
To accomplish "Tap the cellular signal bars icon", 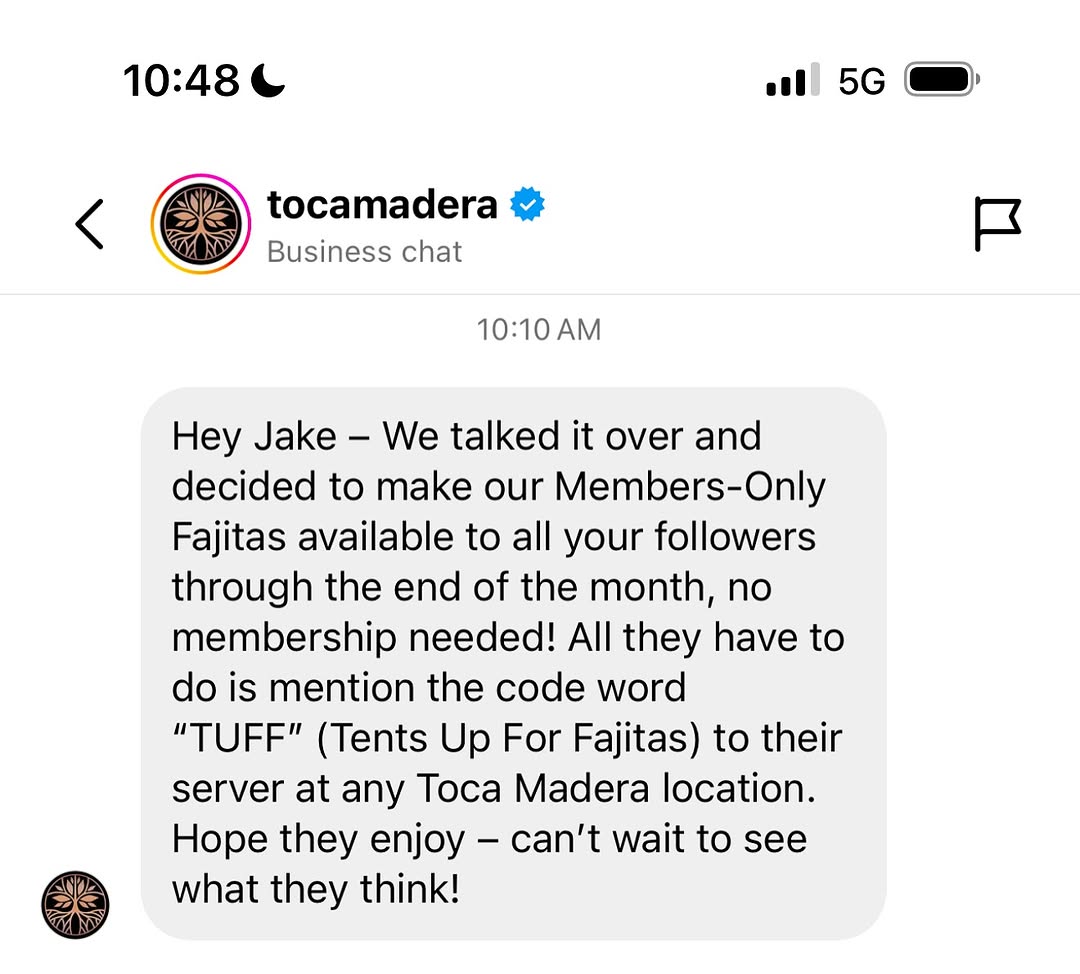I will [x=792, y=80].
